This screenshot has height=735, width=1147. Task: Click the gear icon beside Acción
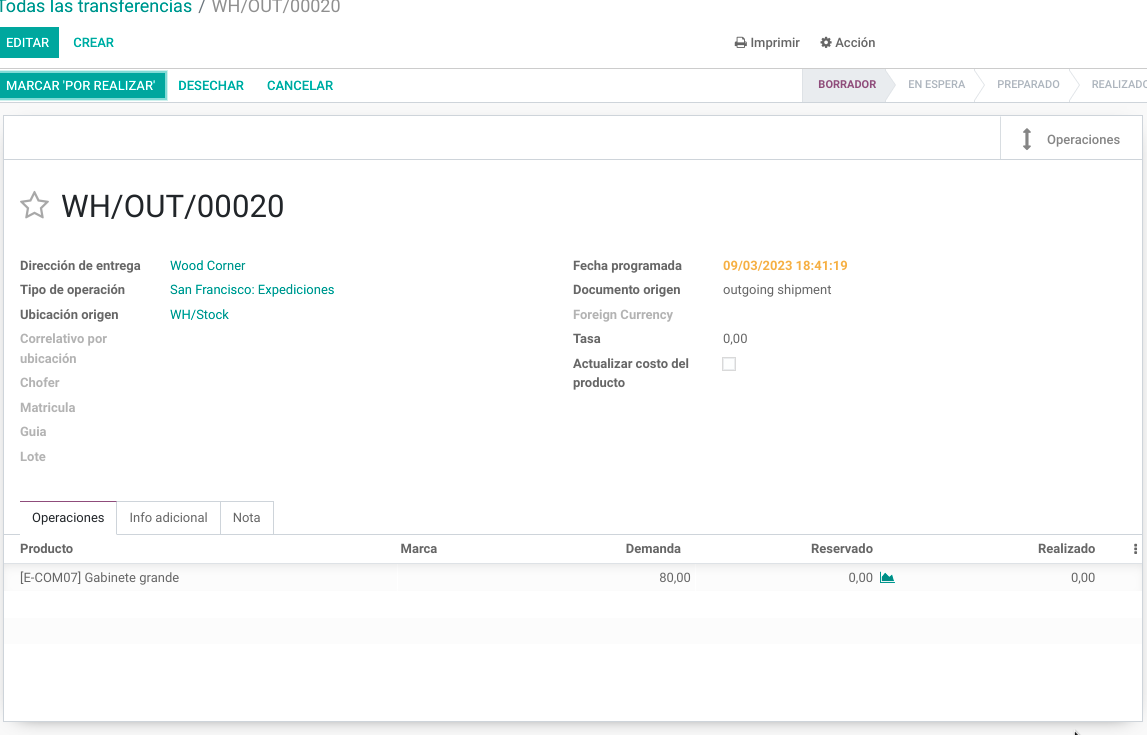pos(825,42)
